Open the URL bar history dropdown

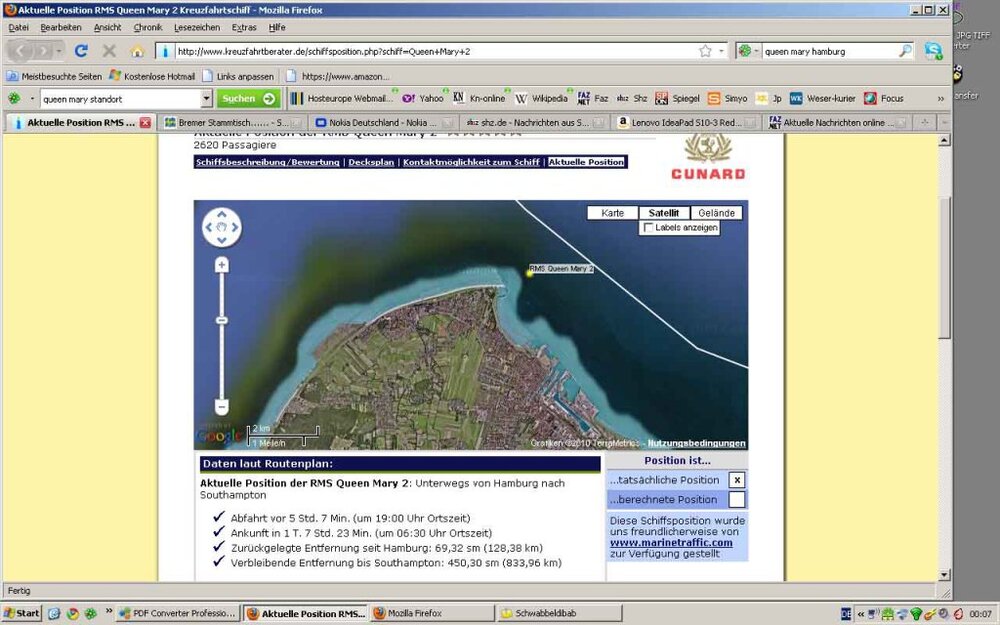(722, 51)
